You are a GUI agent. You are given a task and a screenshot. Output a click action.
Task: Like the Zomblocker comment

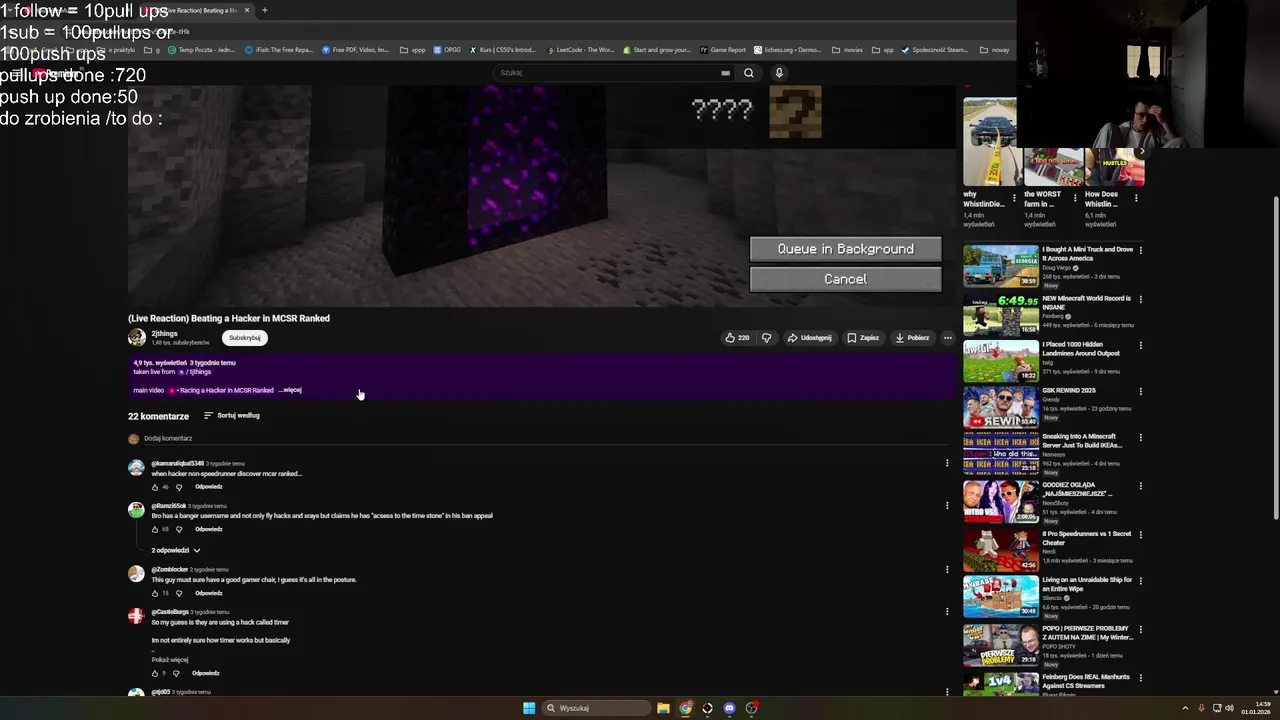click(155, 593)
